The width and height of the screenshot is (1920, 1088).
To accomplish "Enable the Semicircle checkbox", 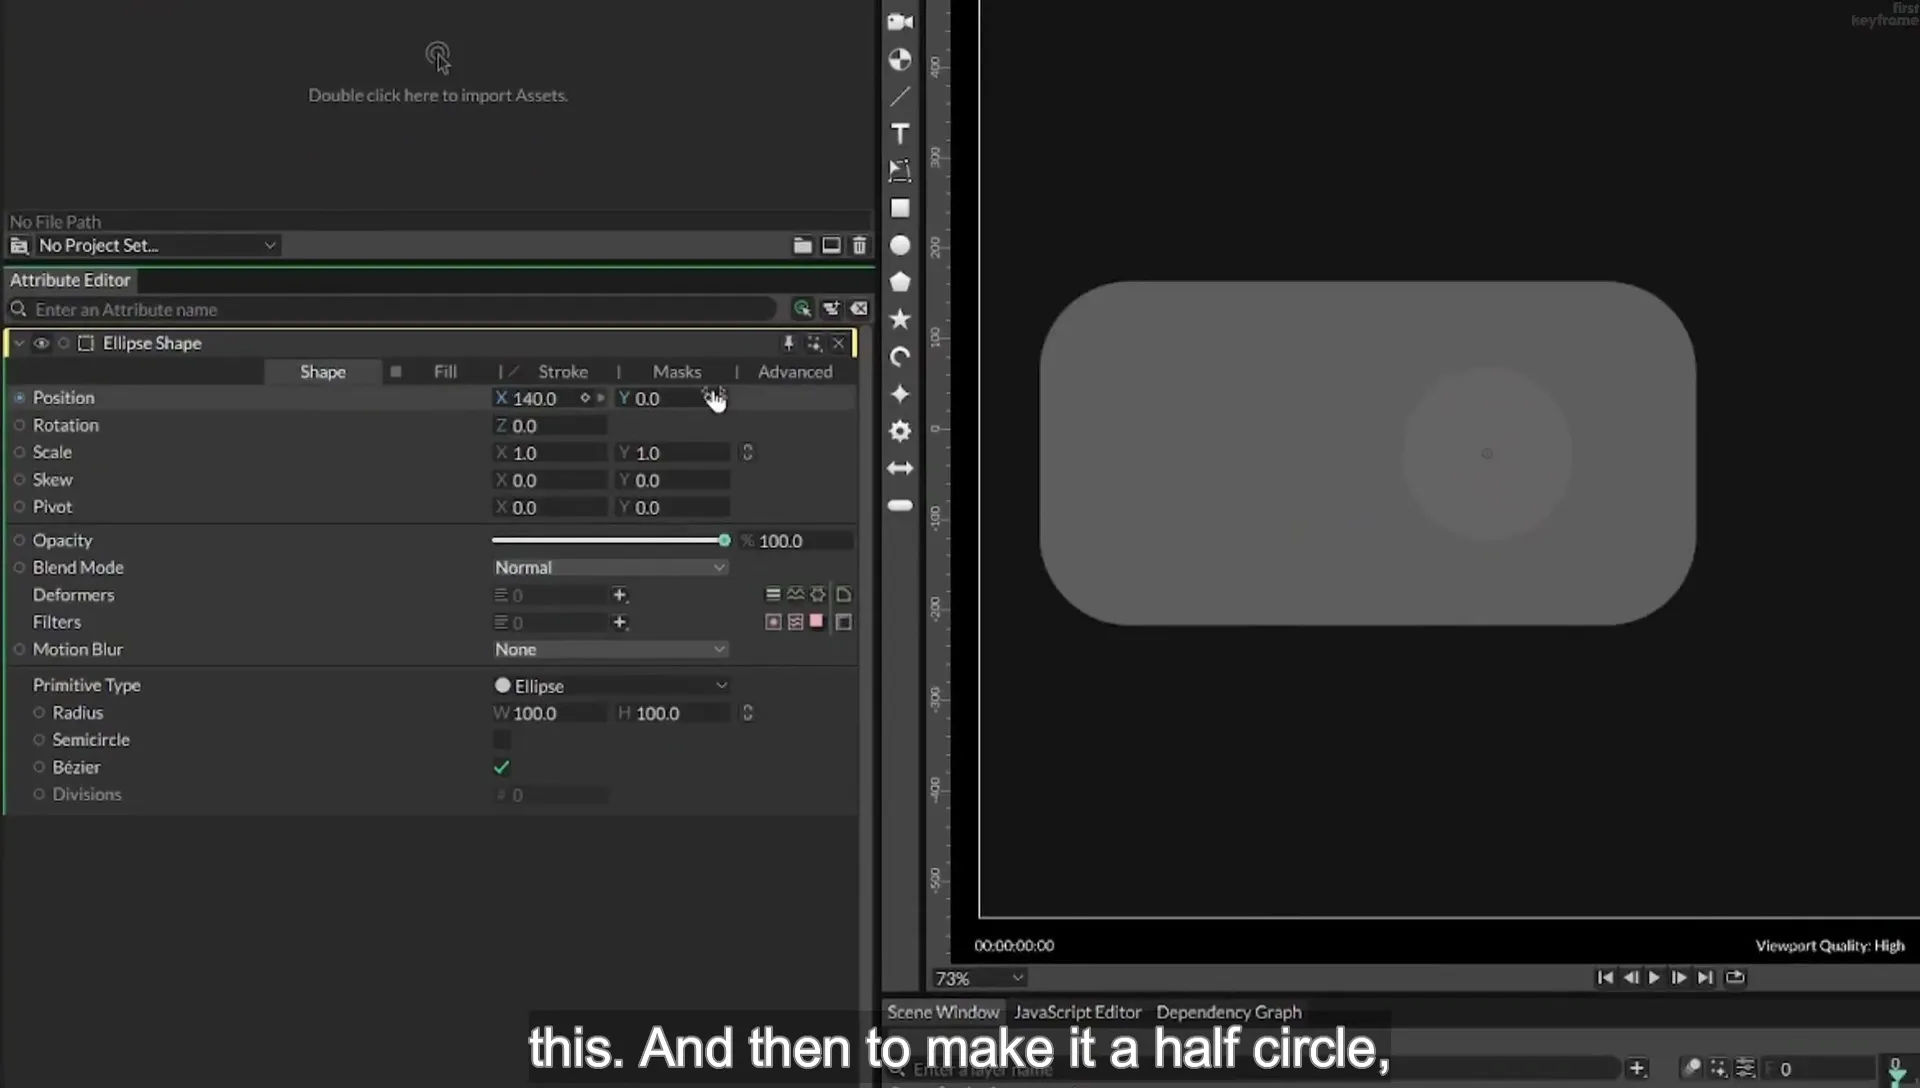I will (x=502, y=740).
